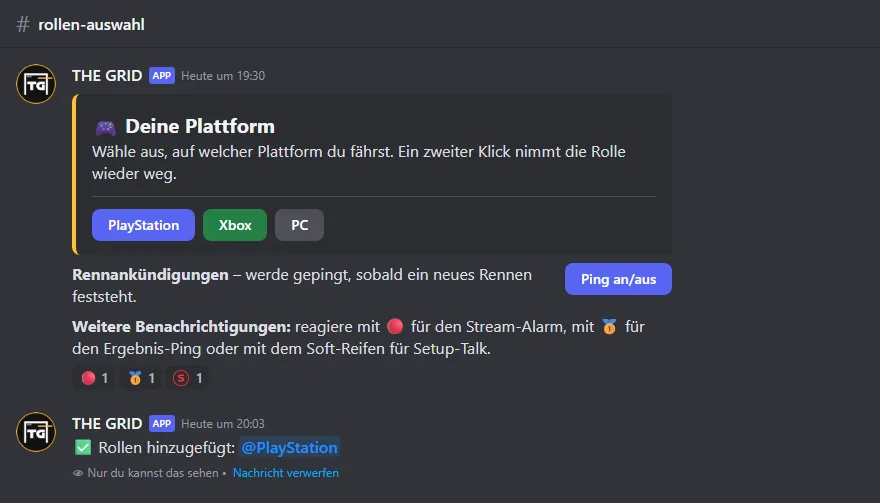Click the timestamp Heute um 19:30
The height and width of the screenshot is (503, 880).
[223, 76]
